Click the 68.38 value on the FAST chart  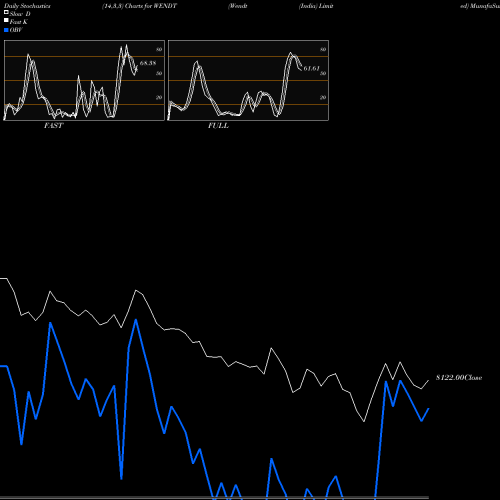[x=148, y=63]
